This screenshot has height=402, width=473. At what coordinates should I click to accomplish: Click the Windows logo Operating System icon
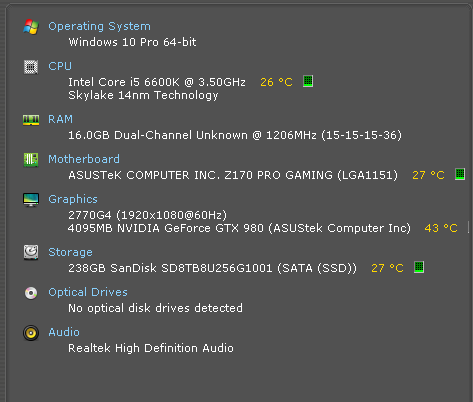[x=31, y=27]
